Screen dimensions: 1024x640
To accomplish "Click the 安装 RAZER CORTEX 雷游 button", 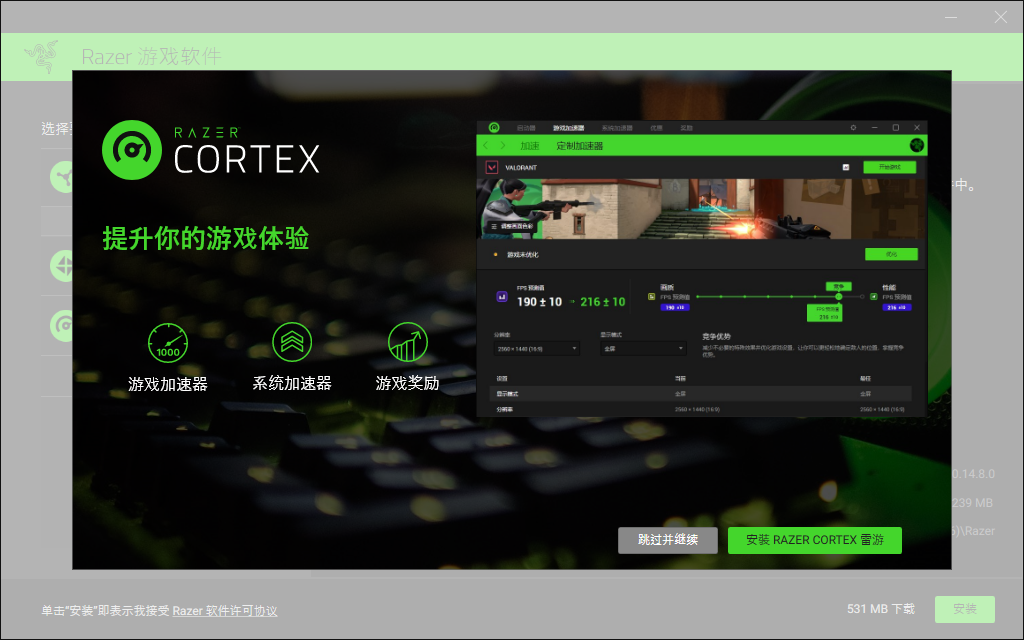I will (x=814, y=540).
